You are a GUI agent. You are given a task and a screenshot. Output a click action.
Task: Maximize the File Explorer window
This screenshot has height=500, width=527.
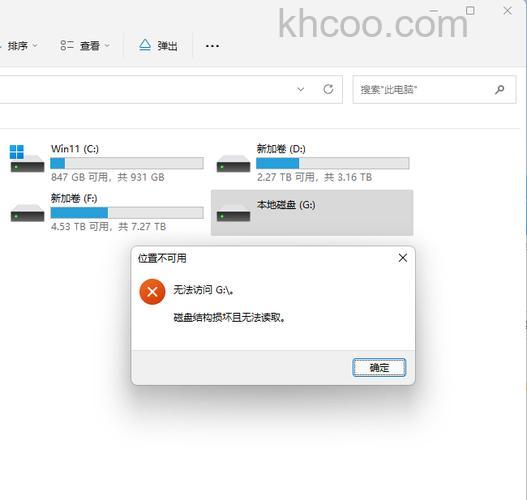click(470, 11)
